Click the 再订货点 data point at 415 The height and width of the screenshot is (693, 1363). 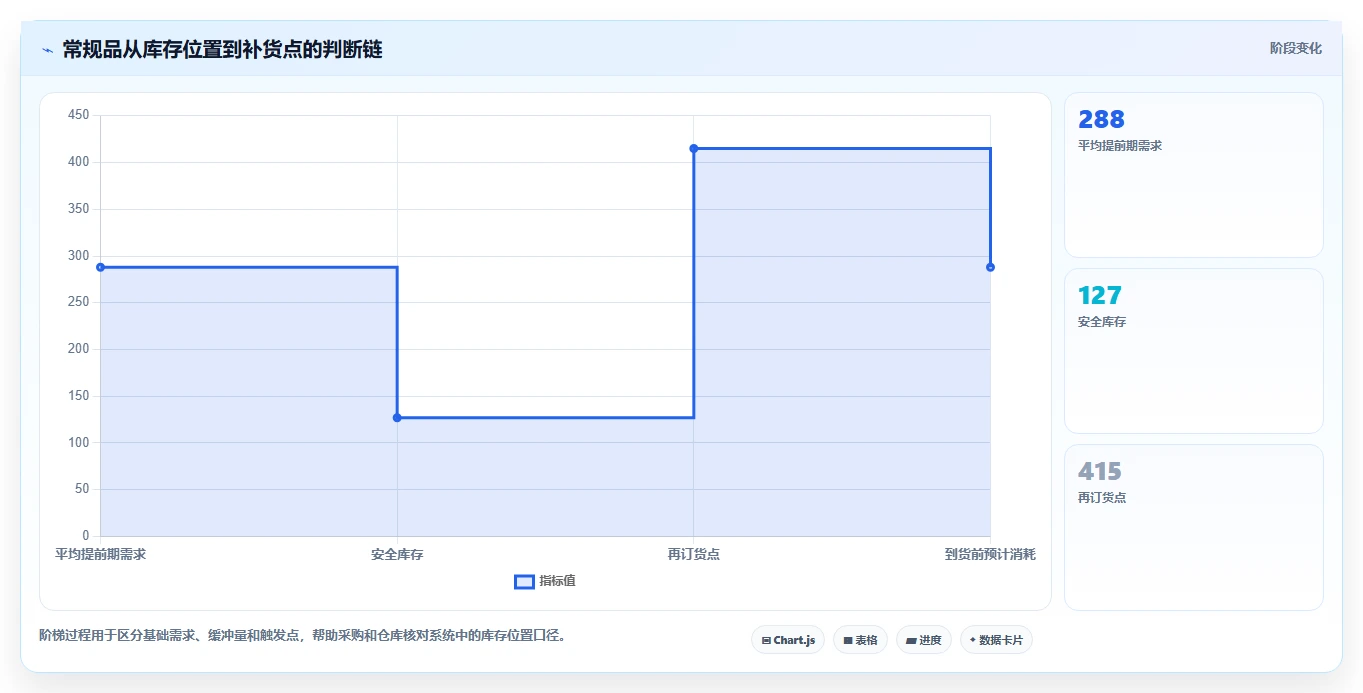tap(693, 148)
